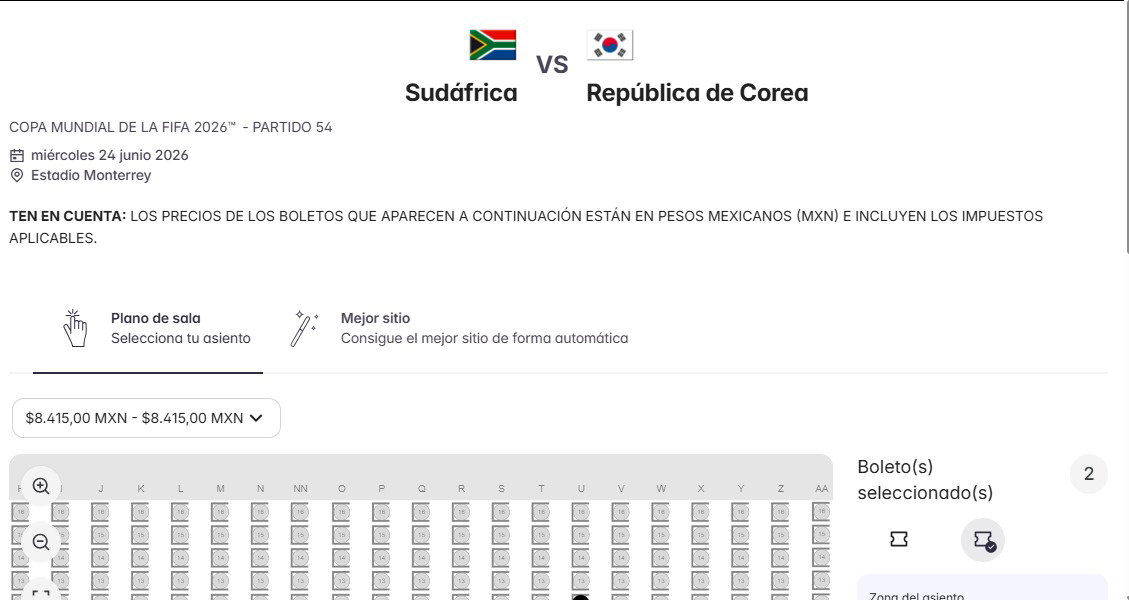Click the selected tickets count badge '2'
This screenshot has height=600, width=1129.
point(1089,474)
